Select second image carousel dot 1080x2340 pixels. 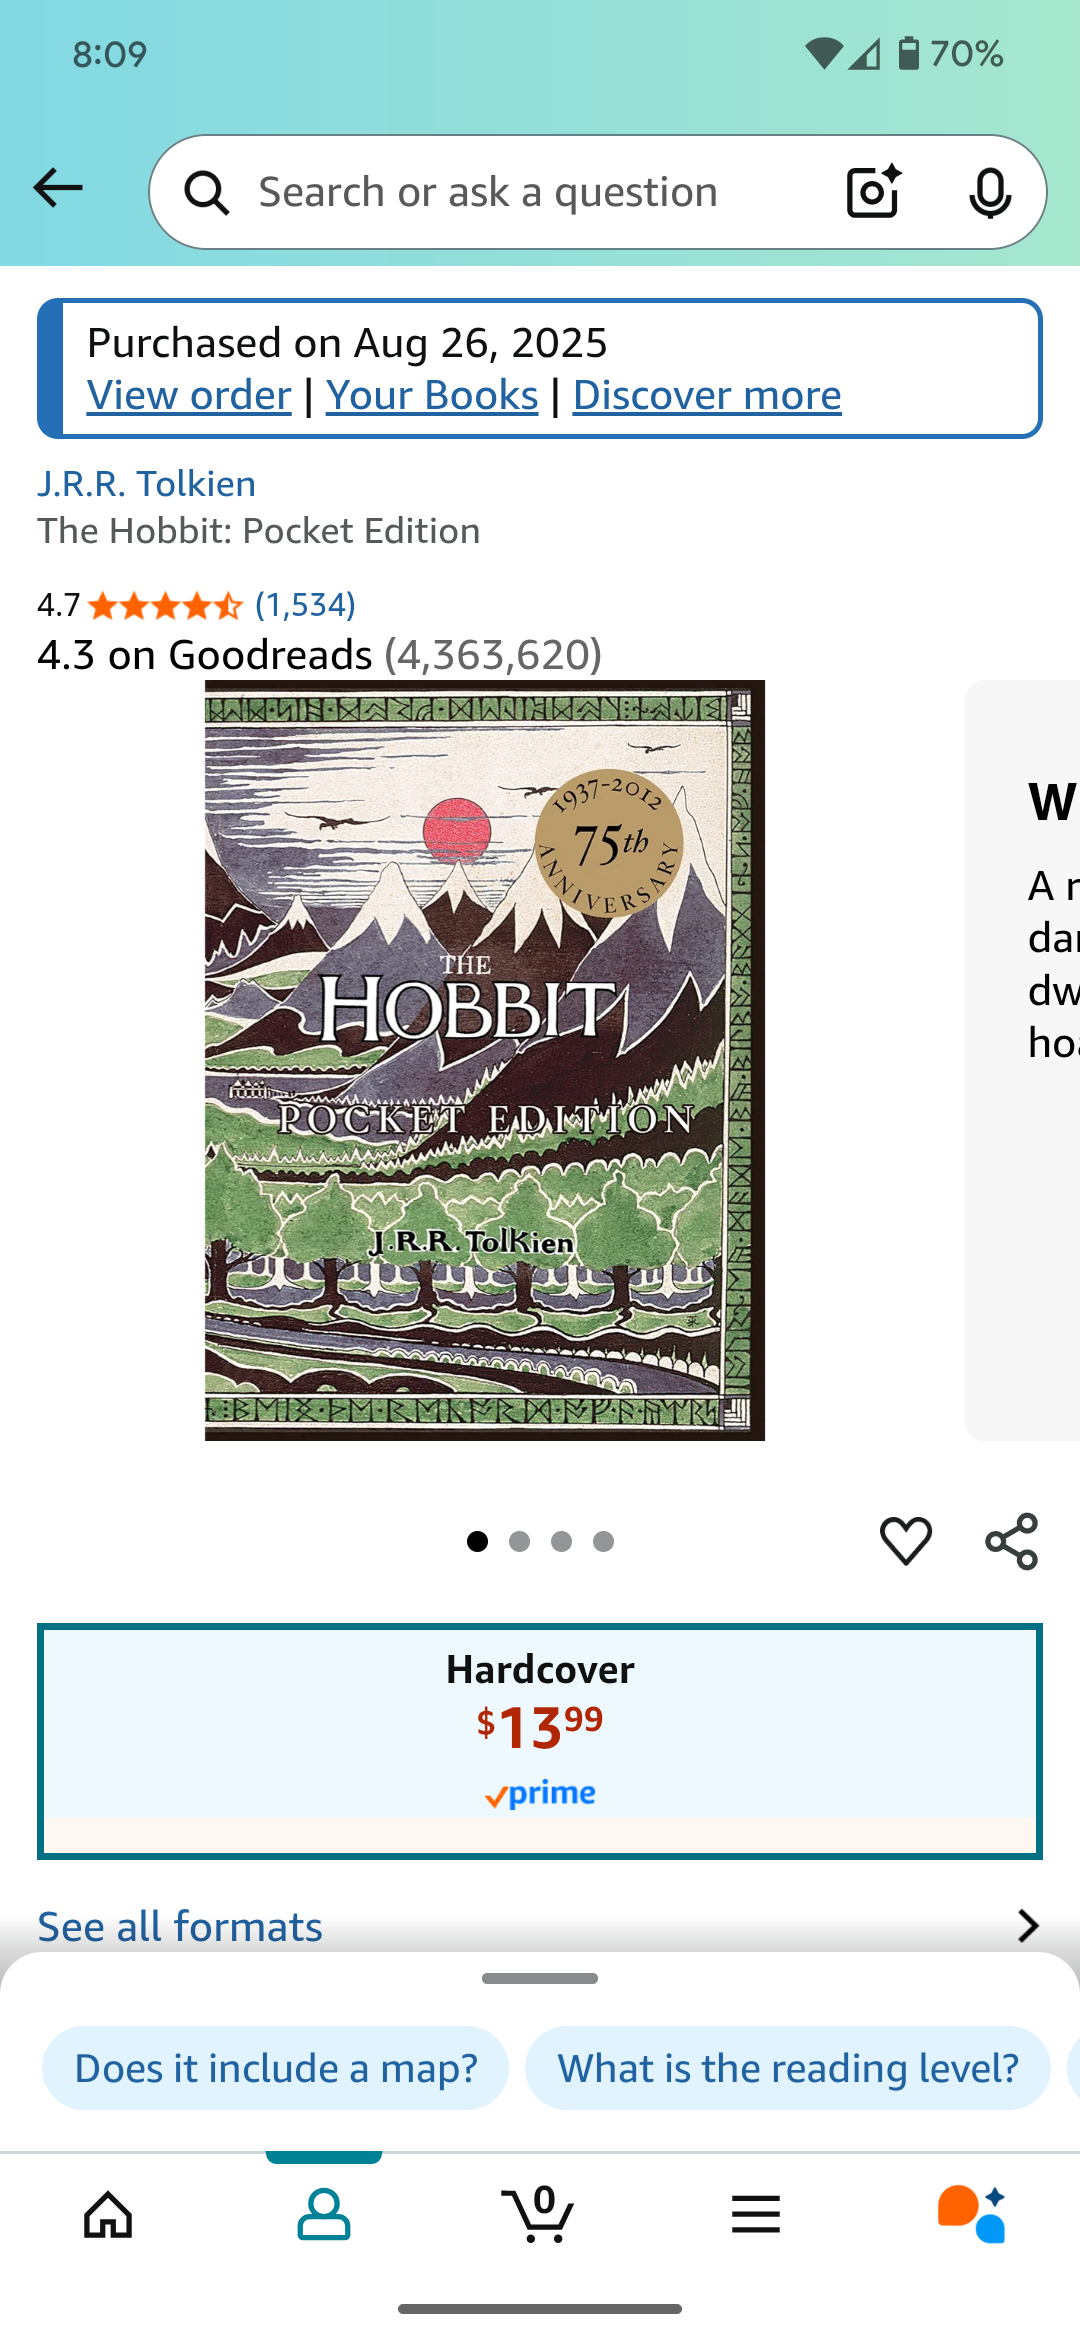[x=519, y=1541]
